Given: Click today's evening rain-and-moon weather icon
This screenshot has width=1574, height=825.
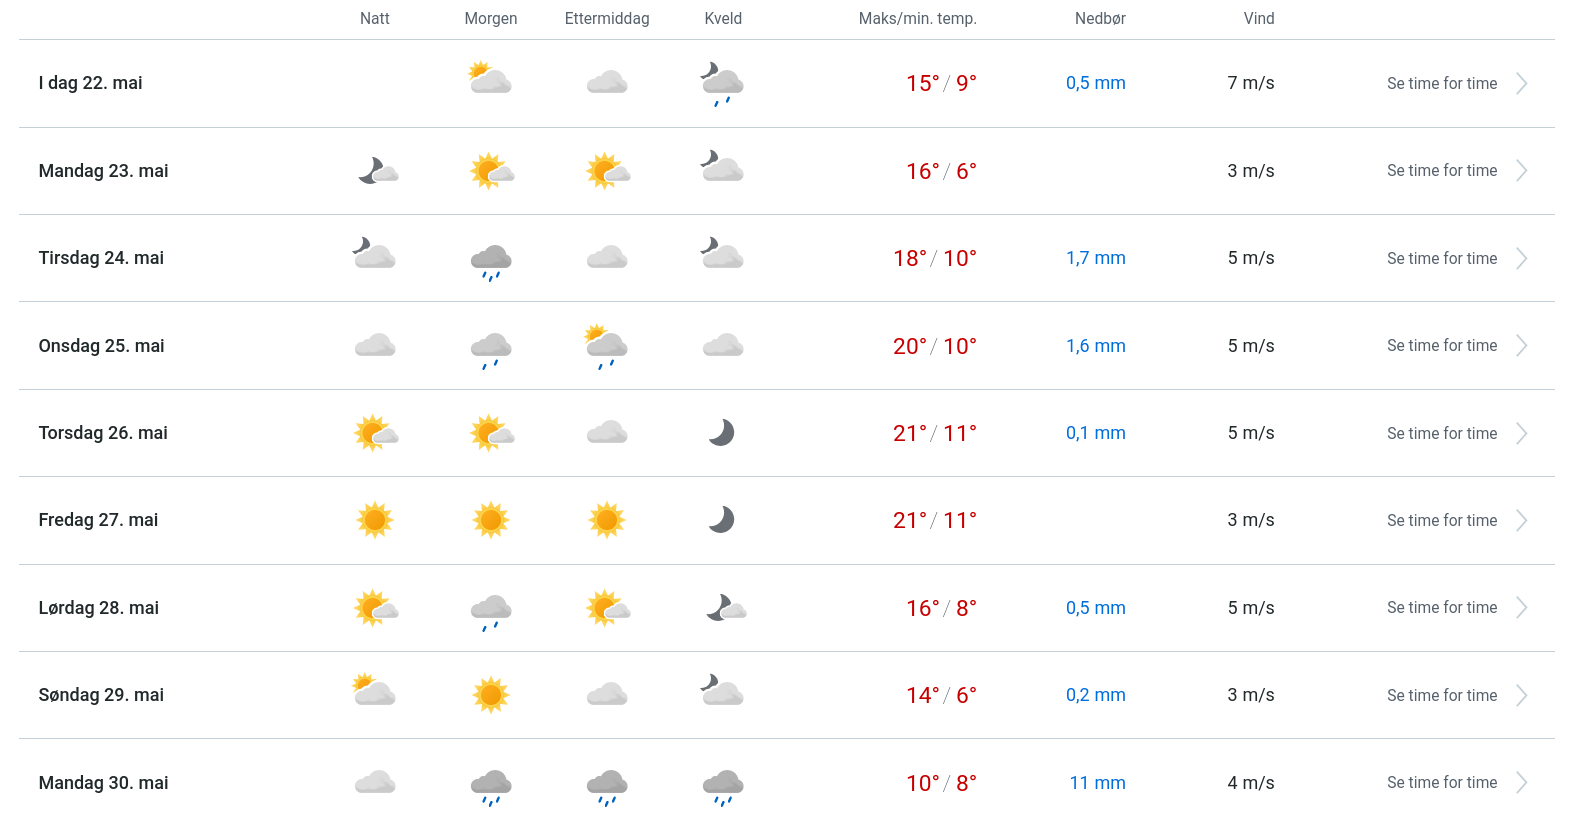Looking at the screenshot, I should point(722,84).
